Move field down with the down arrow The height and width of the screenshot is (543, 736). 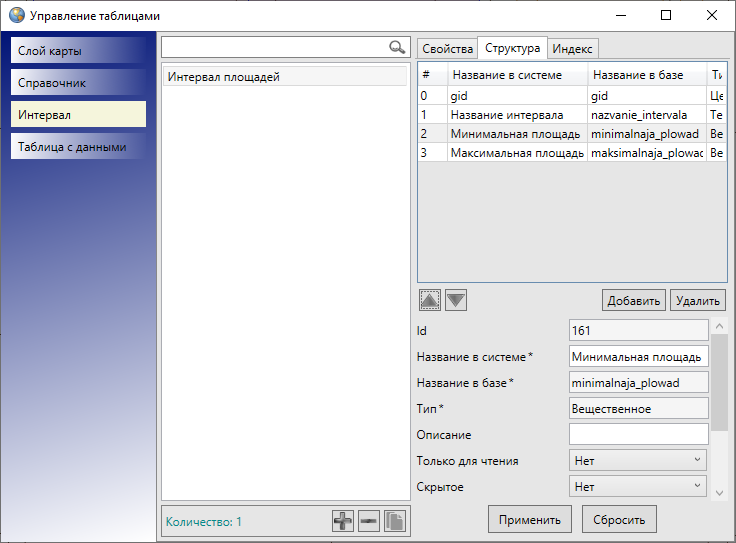tap(455, 300)
